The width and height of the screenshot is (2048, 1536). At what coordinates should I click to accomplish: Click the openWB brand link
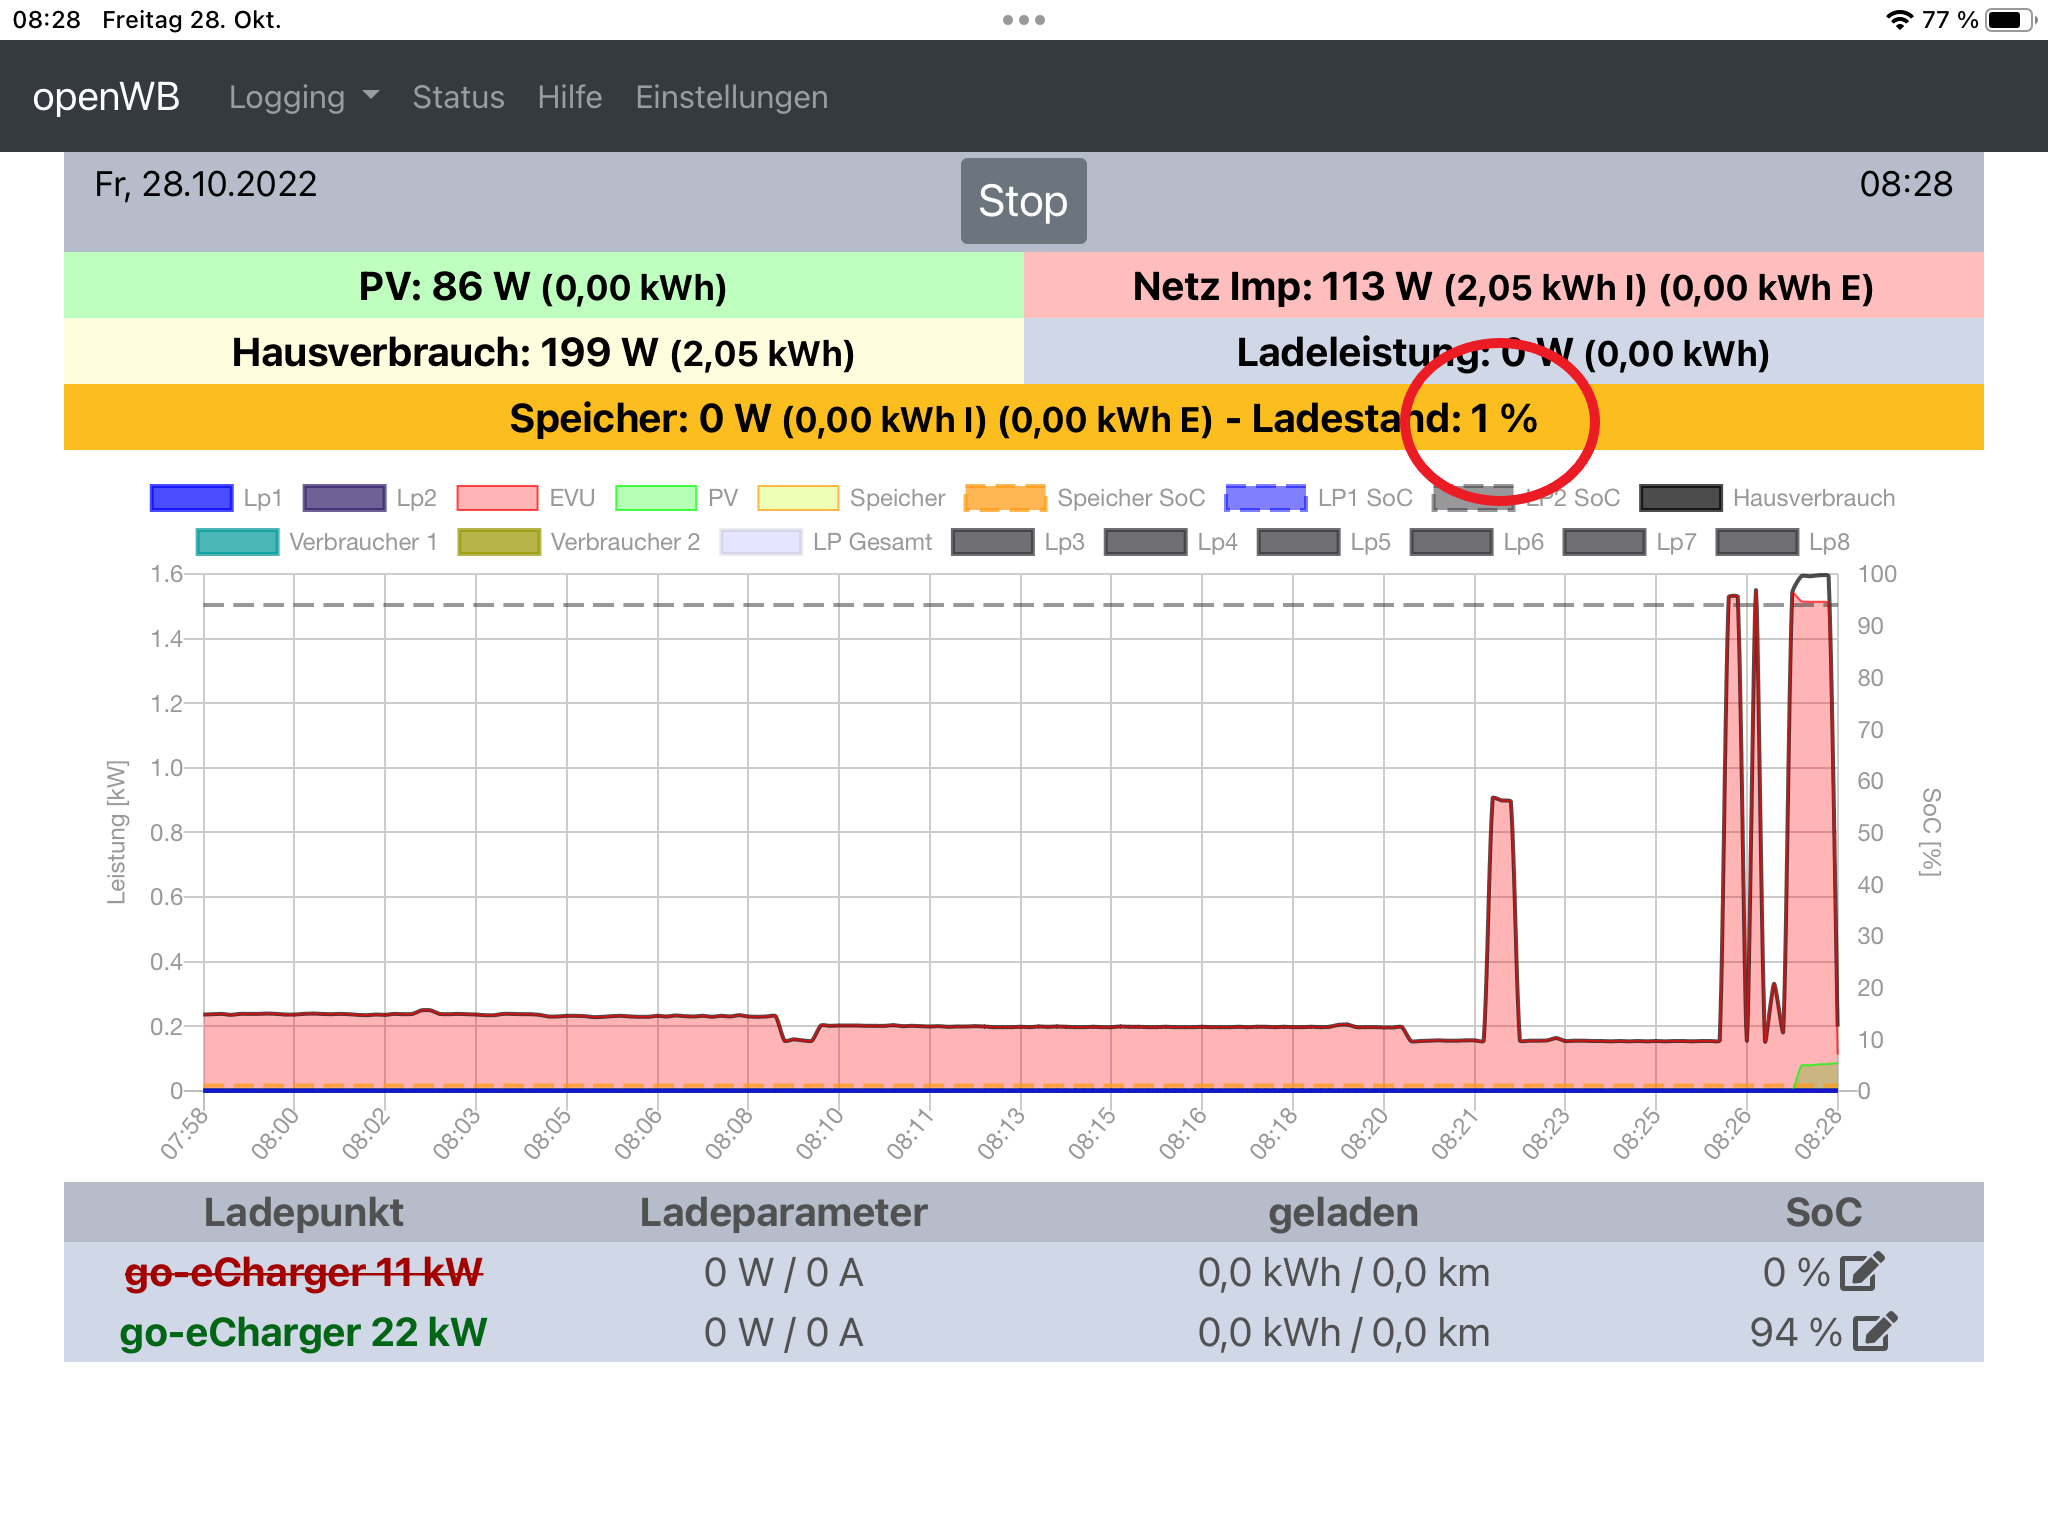[106, 97]
